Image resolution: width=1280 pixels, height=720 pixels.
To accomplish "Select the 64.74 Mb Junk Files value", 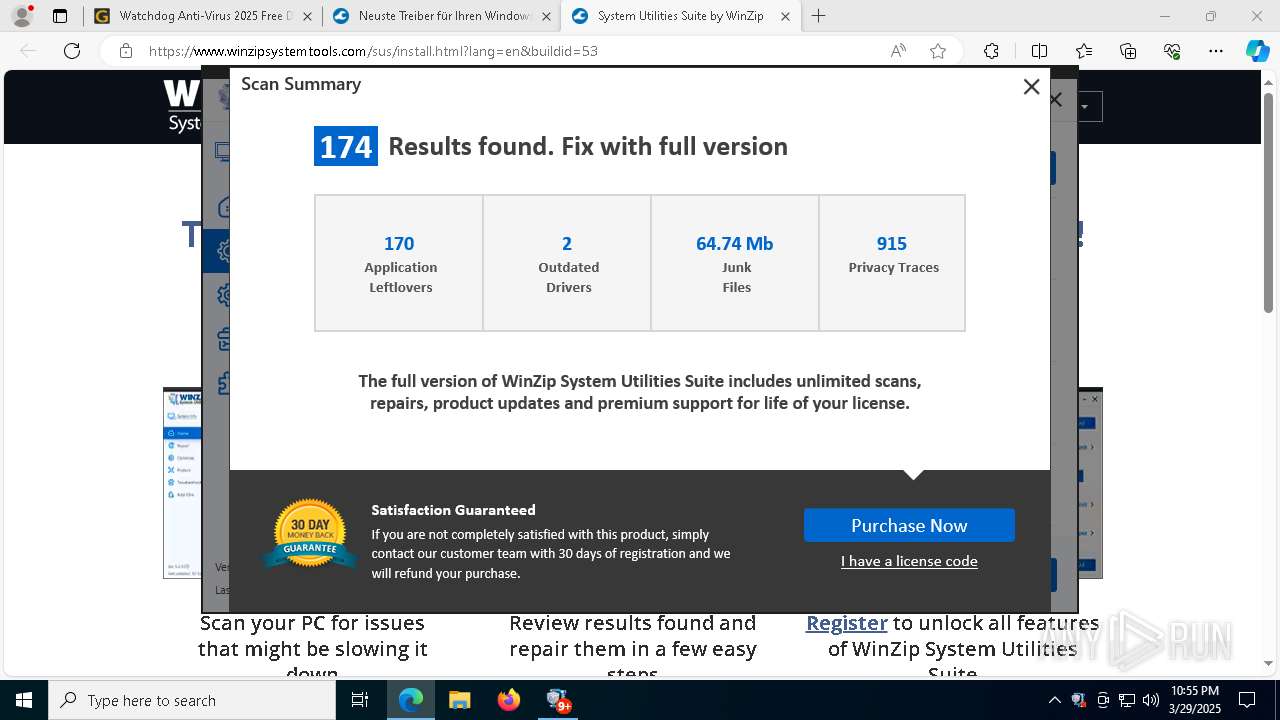I will (x=735, y=243).
